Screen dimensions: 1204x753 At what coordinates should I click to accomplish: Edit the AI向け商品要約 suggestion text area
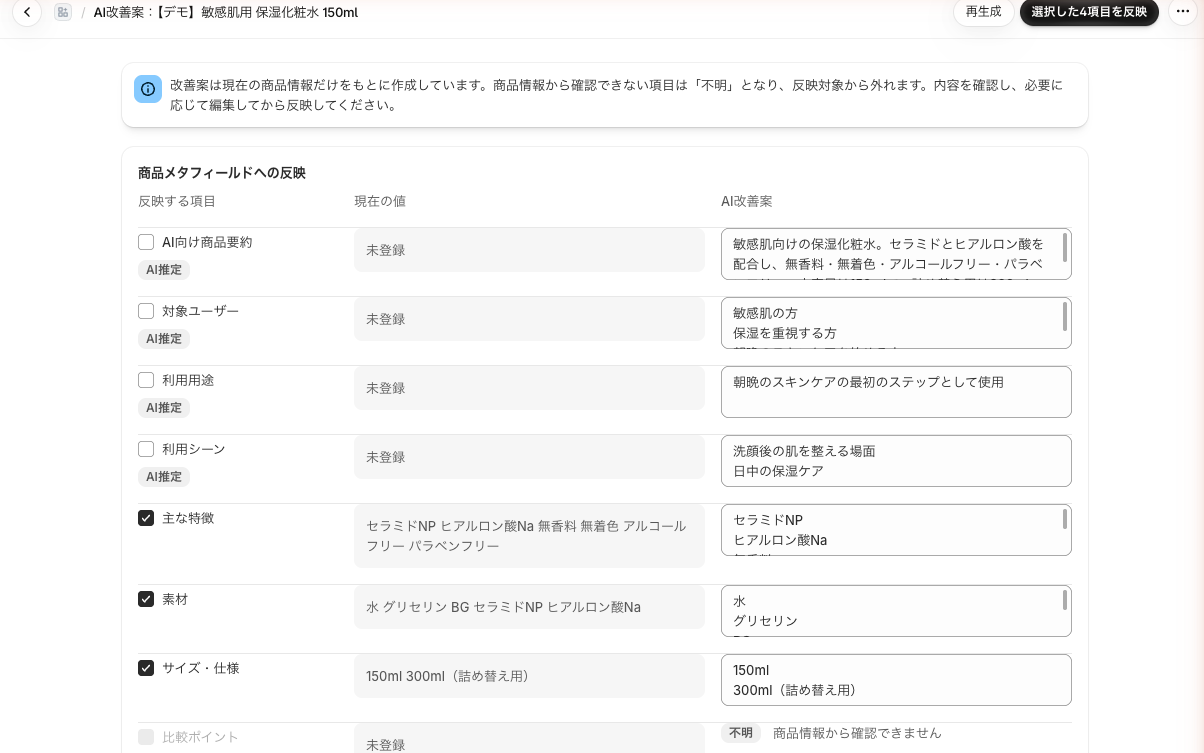[896, 254]
